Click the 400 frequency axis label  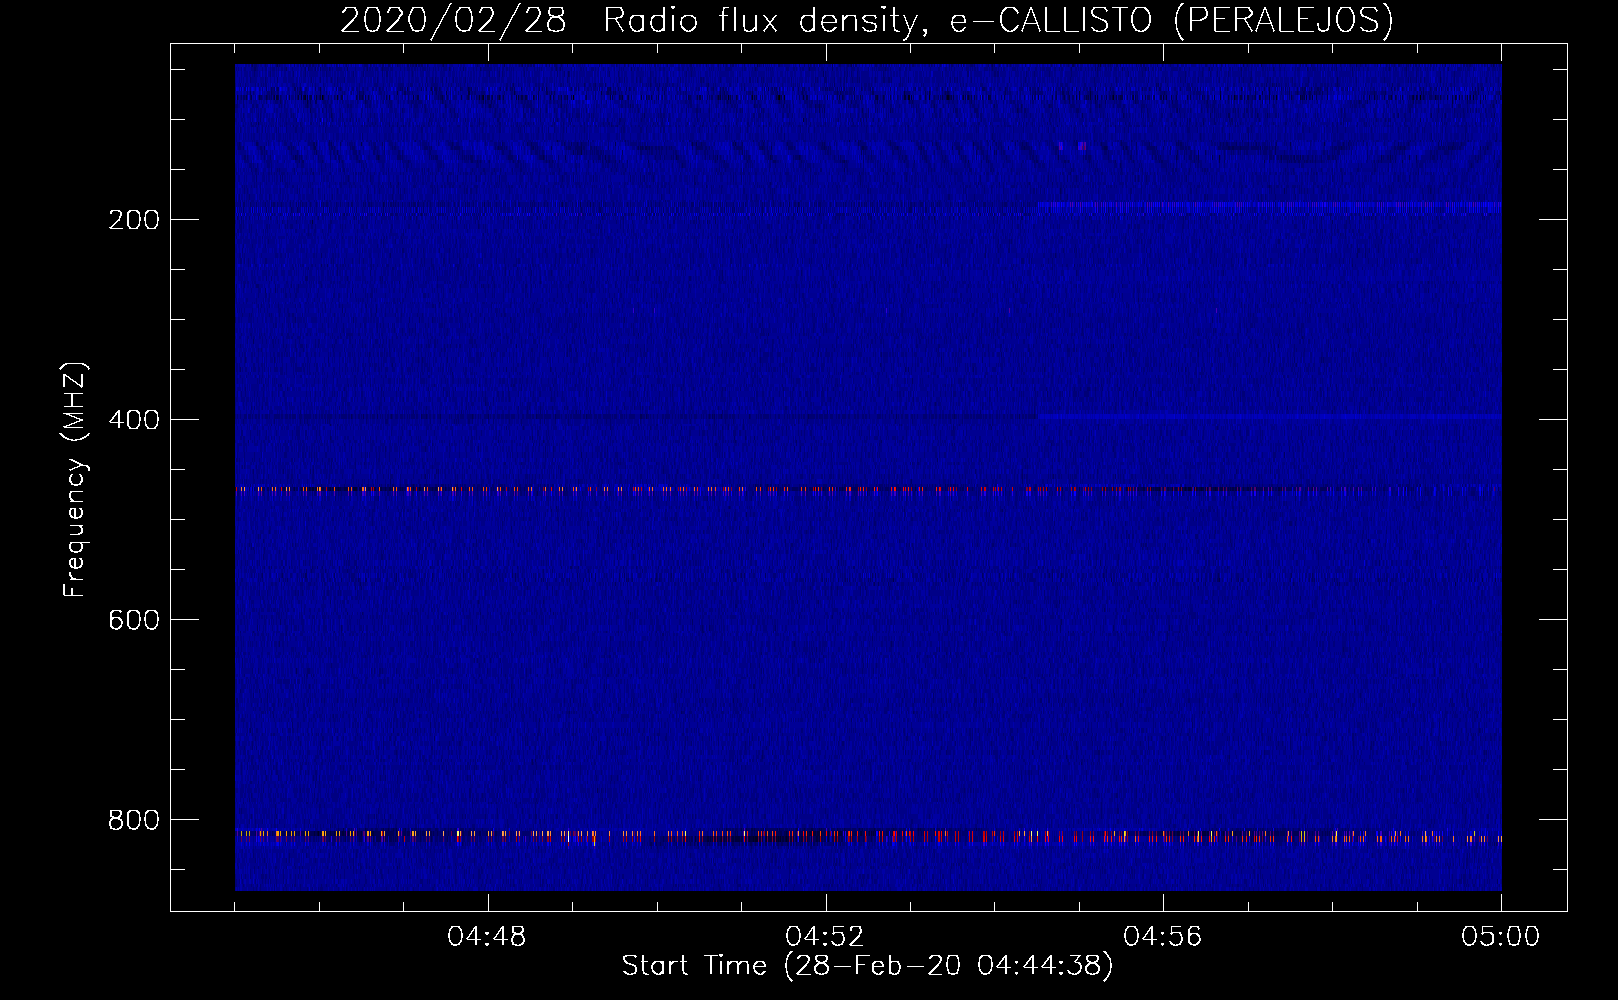click(134, 420)
